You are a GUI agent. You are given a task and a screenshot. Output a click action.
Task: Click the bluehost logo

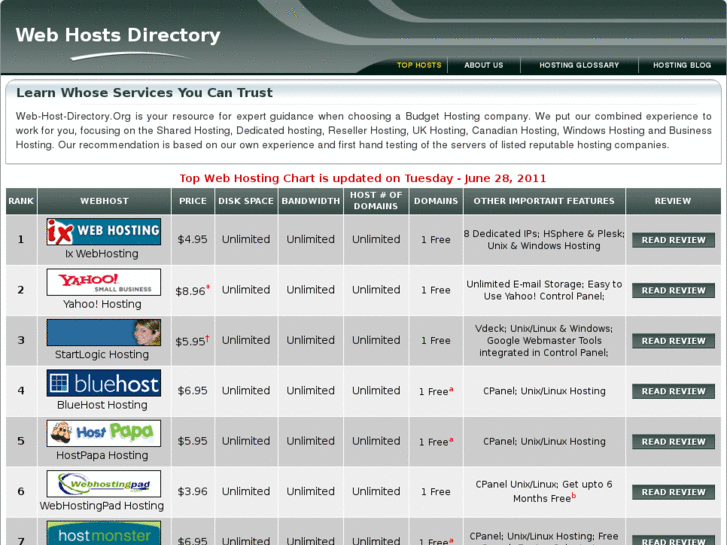pos(104,383)
